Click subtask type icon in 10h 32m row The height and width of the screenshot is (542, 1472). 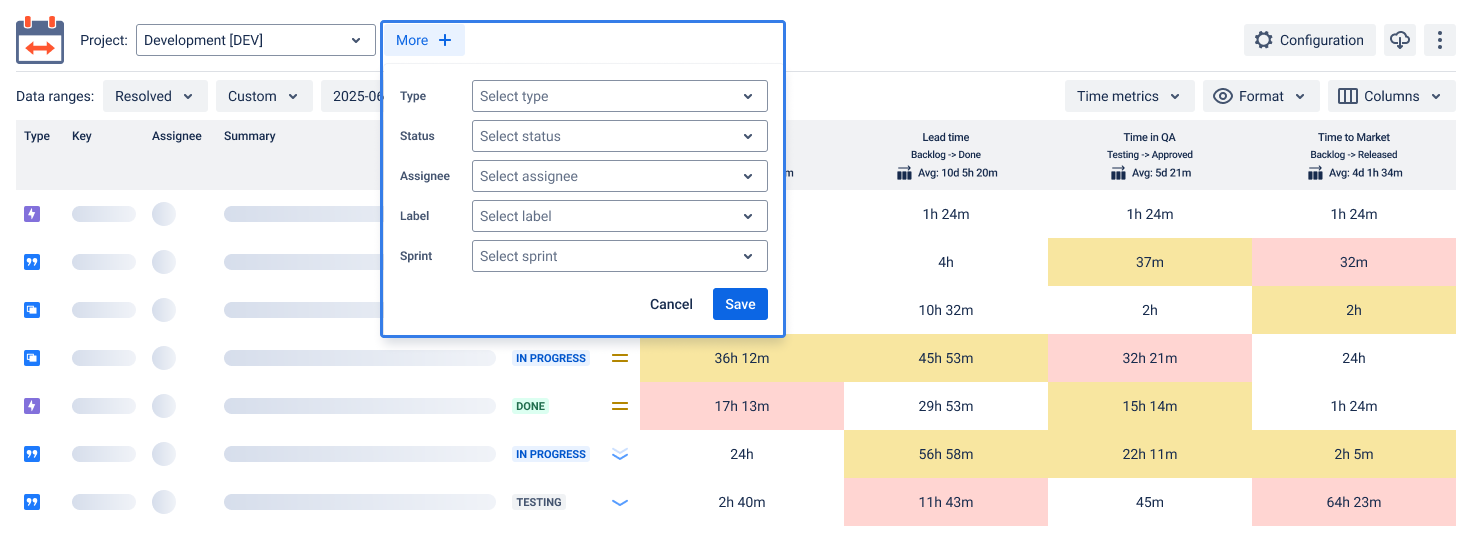point(32,310)
